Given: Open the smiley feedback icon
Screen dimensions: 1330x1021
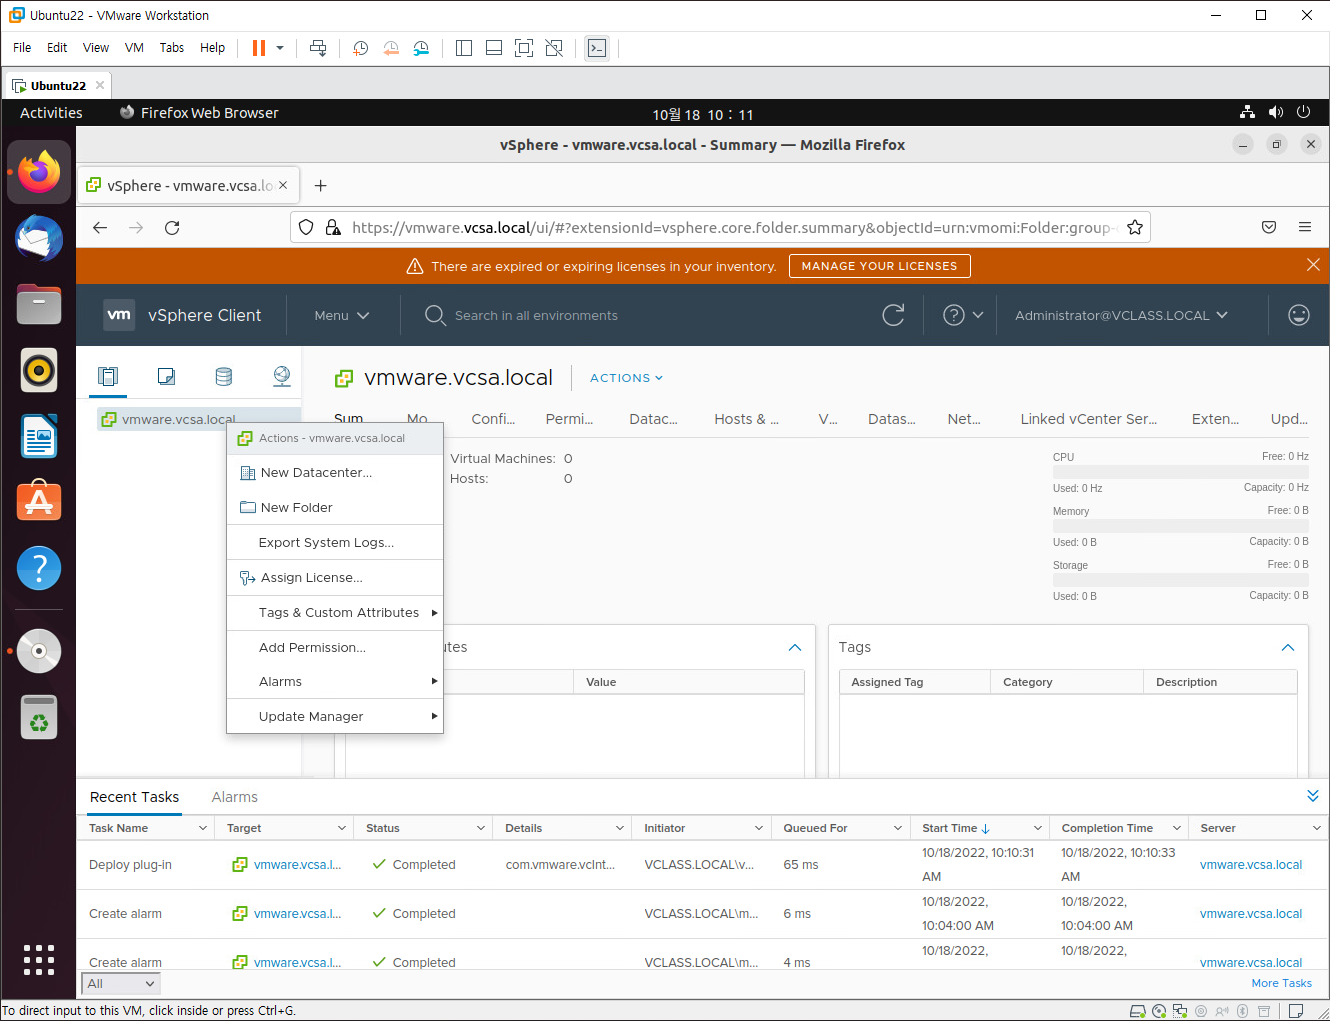Looking at the screenshot, I should (1299, 315).
